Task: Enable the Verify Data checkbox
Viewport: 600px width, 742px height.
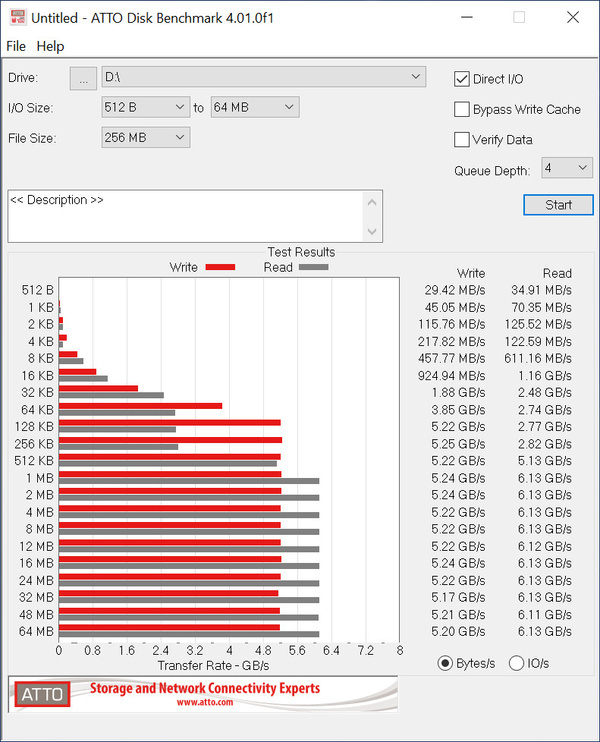Action: pyautogui.click(x=462, y=140)
